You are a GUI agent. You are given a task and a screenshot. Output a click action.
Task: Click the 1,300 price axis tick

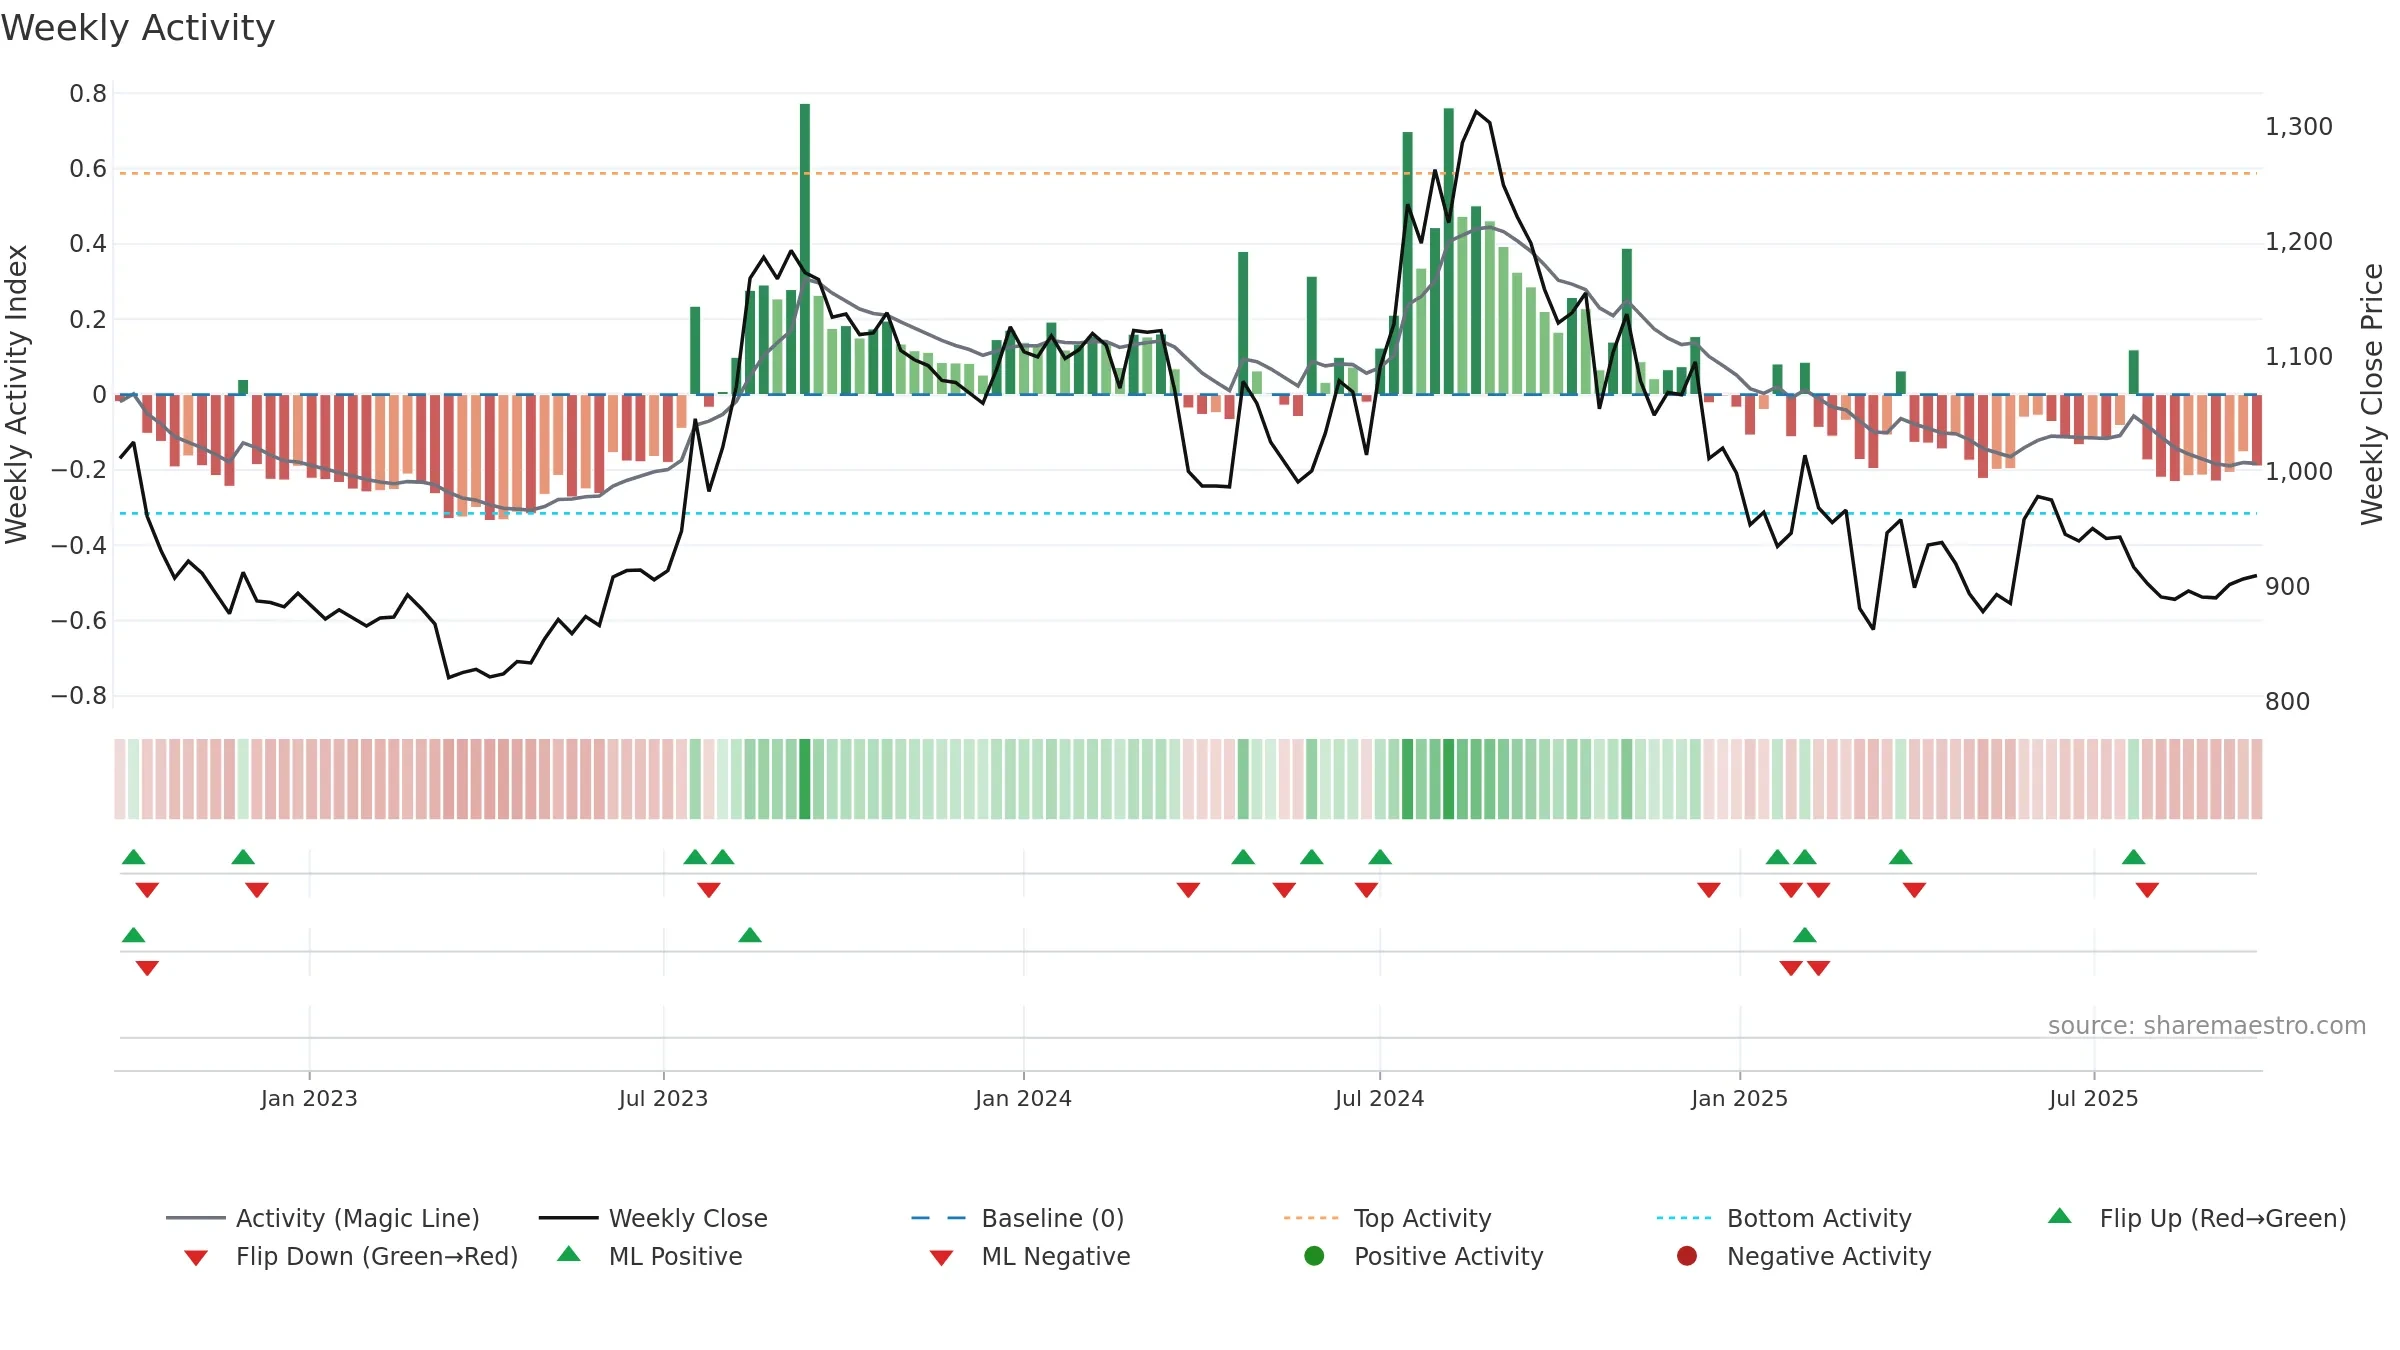(2299, 127)
